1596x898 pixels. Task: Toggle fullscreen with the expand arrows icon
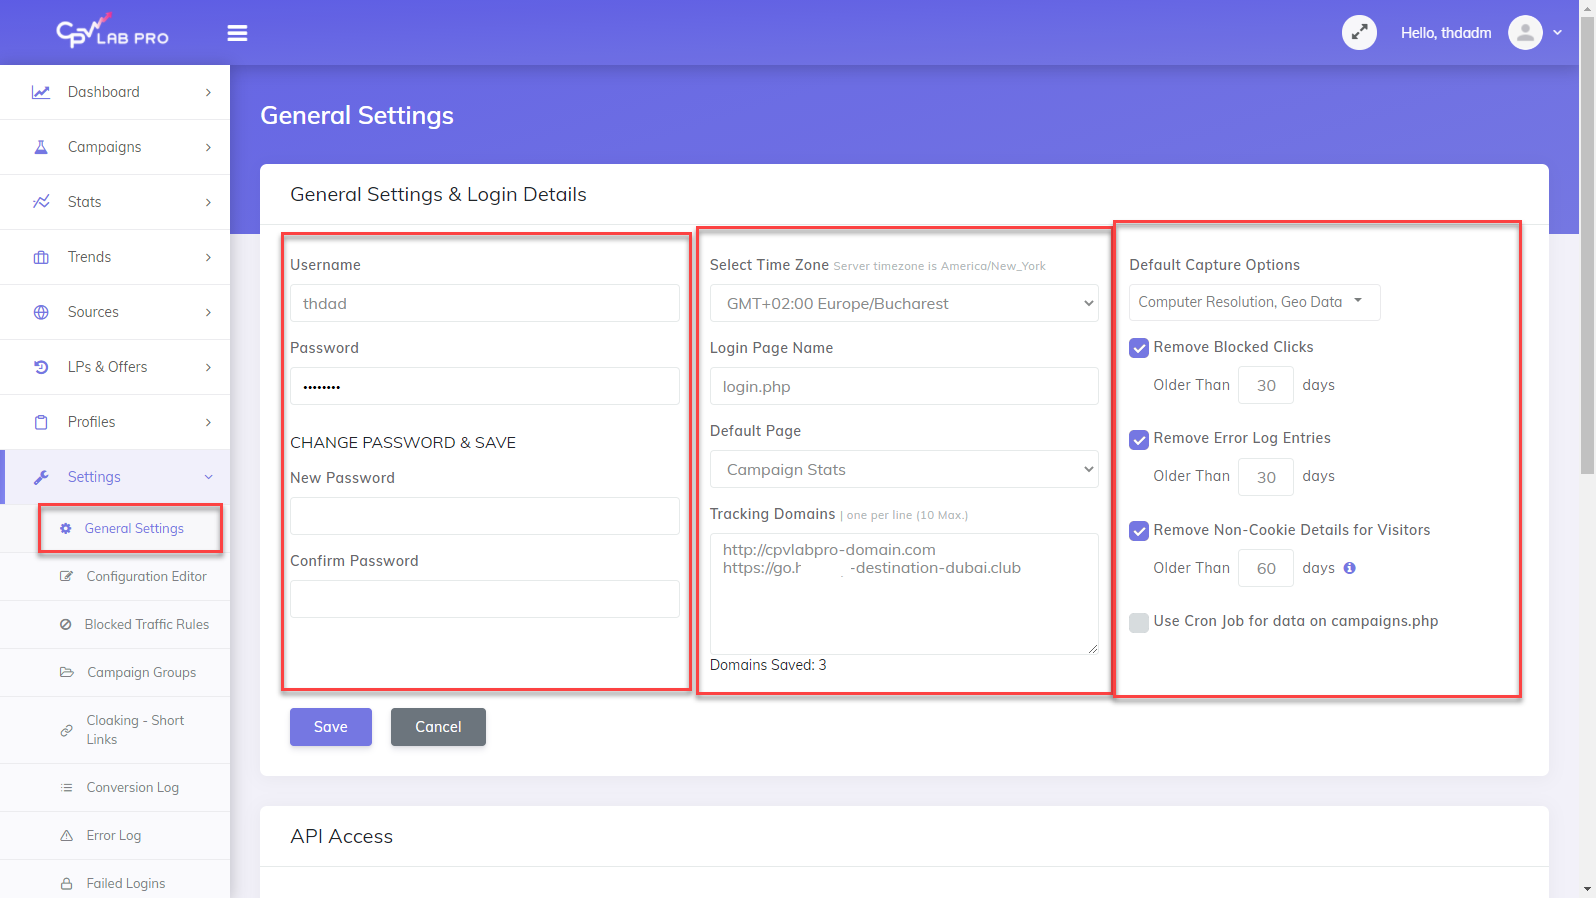click(x=1359, y=33)
